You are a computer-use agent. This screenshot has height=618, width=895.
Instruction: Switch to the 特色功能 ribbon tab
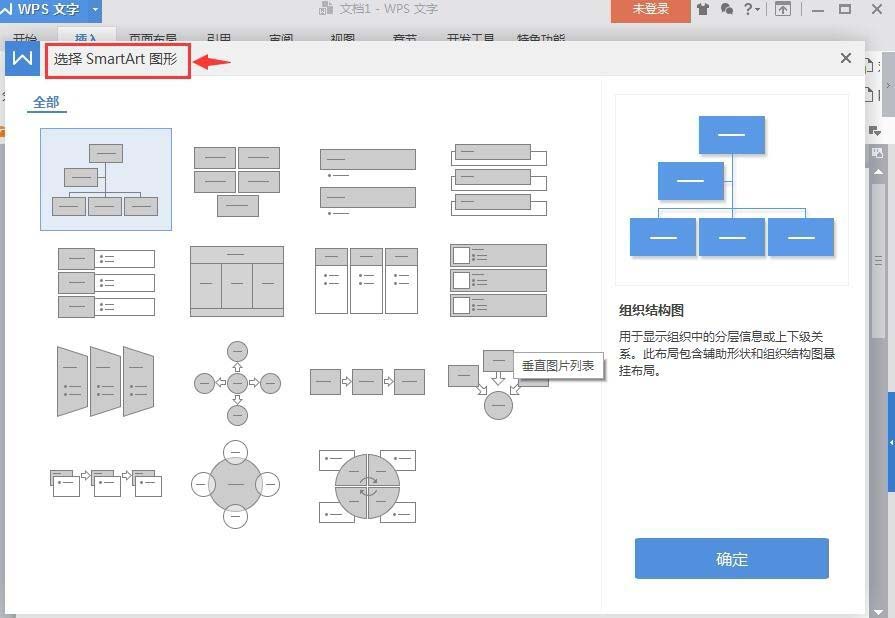(541, 38)
